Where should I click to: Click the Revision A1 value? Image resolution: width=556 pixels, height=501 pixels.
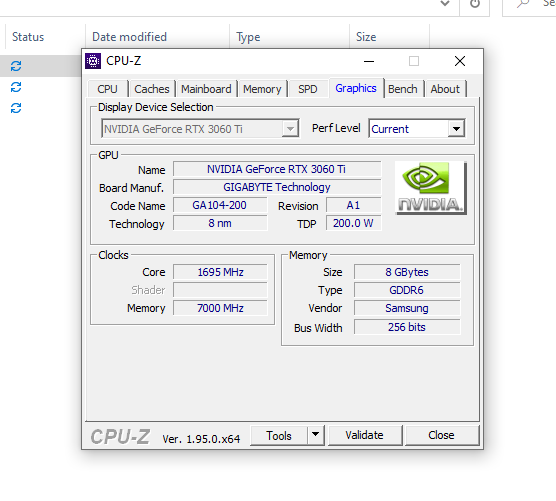click(x=354, y=205)
